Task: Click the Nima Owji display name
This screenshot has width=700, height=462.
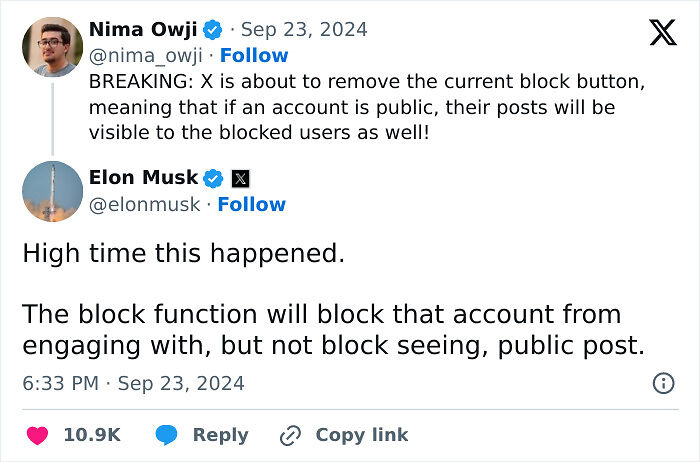Action: [144, 29]
